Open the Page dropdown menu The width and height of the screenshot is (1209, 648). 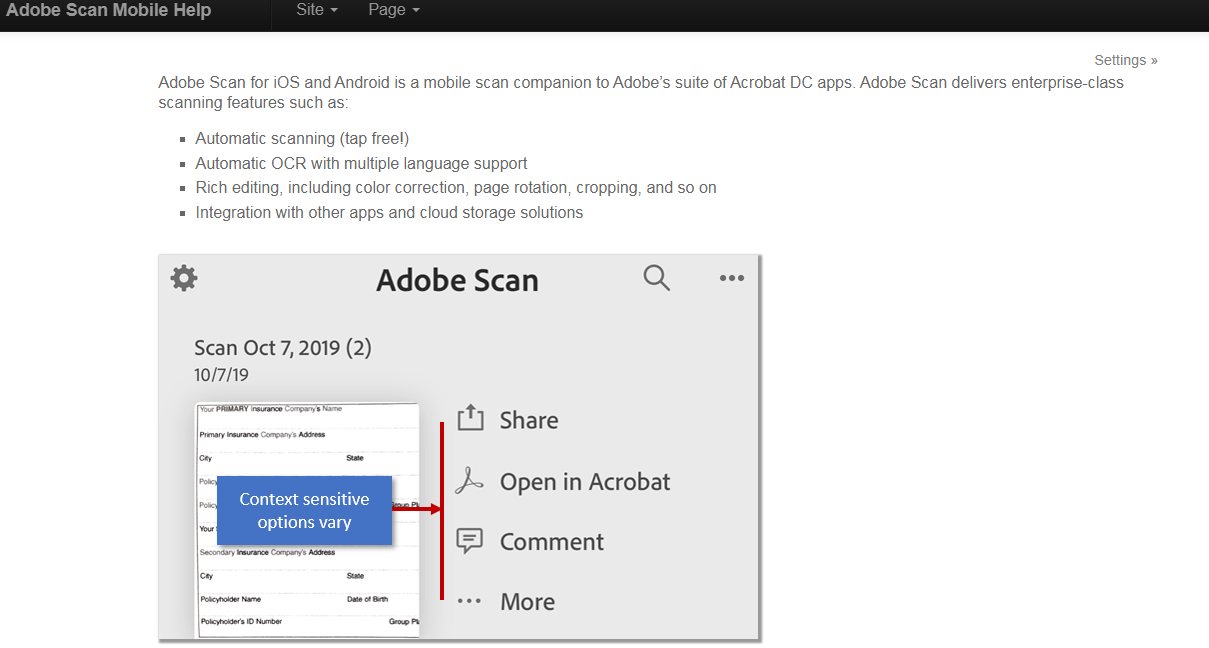coord(393,10)
